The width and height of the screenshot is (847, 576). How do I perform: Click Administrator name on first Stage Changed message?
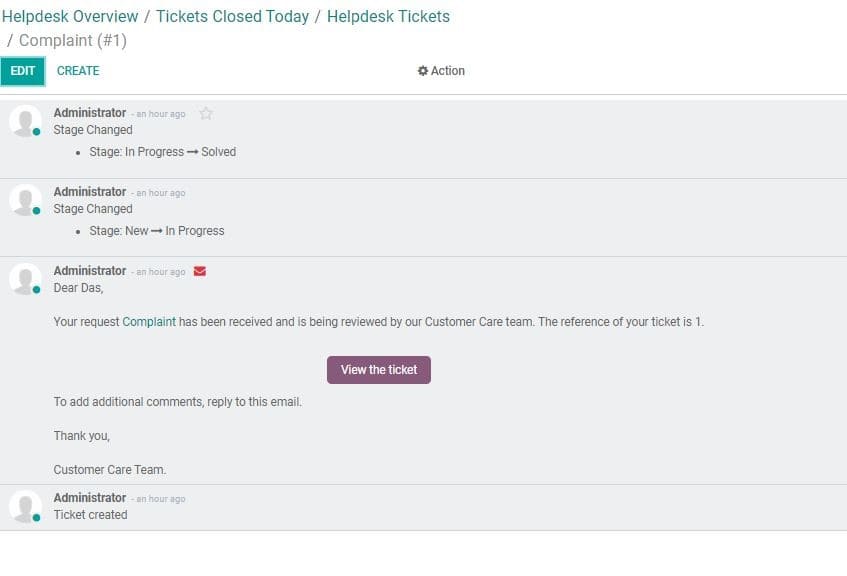click(x=90, y=113)
